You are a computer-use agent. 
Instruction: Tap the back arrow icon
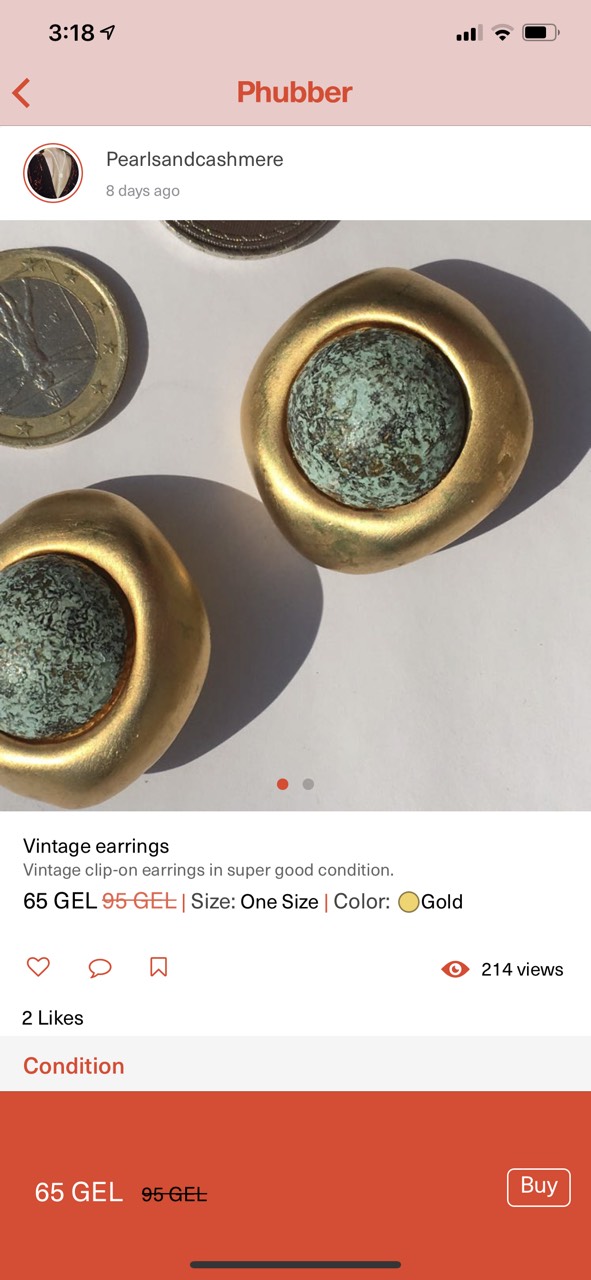pyautogui.click(x=22, y=93)
